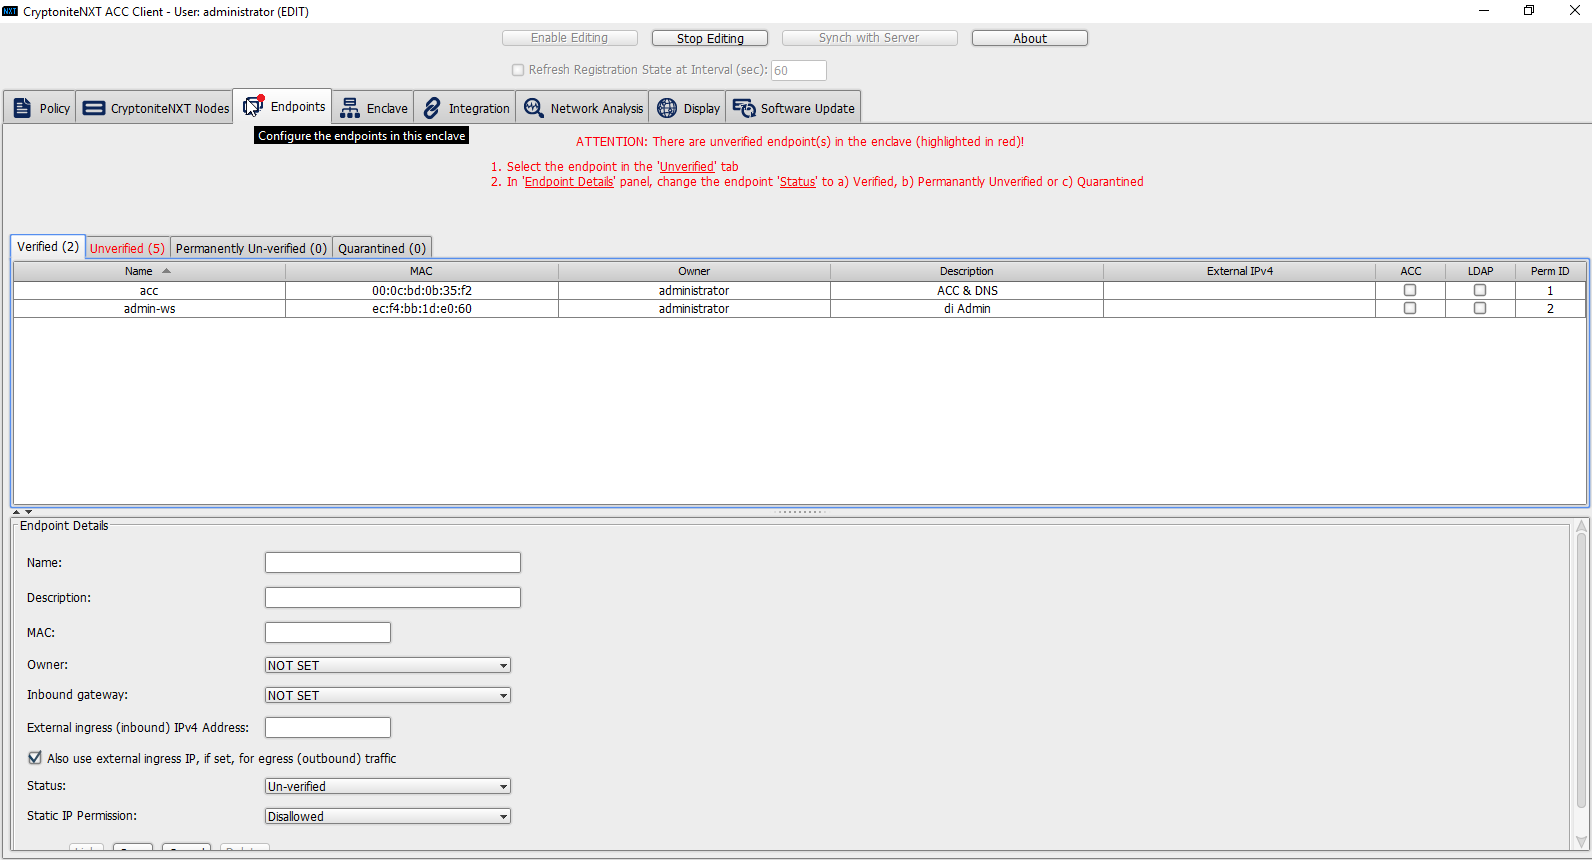Open the Display tab via its globe icon
The height and width of the screenshot is (860, 1592).
click(x=667, y=108)
